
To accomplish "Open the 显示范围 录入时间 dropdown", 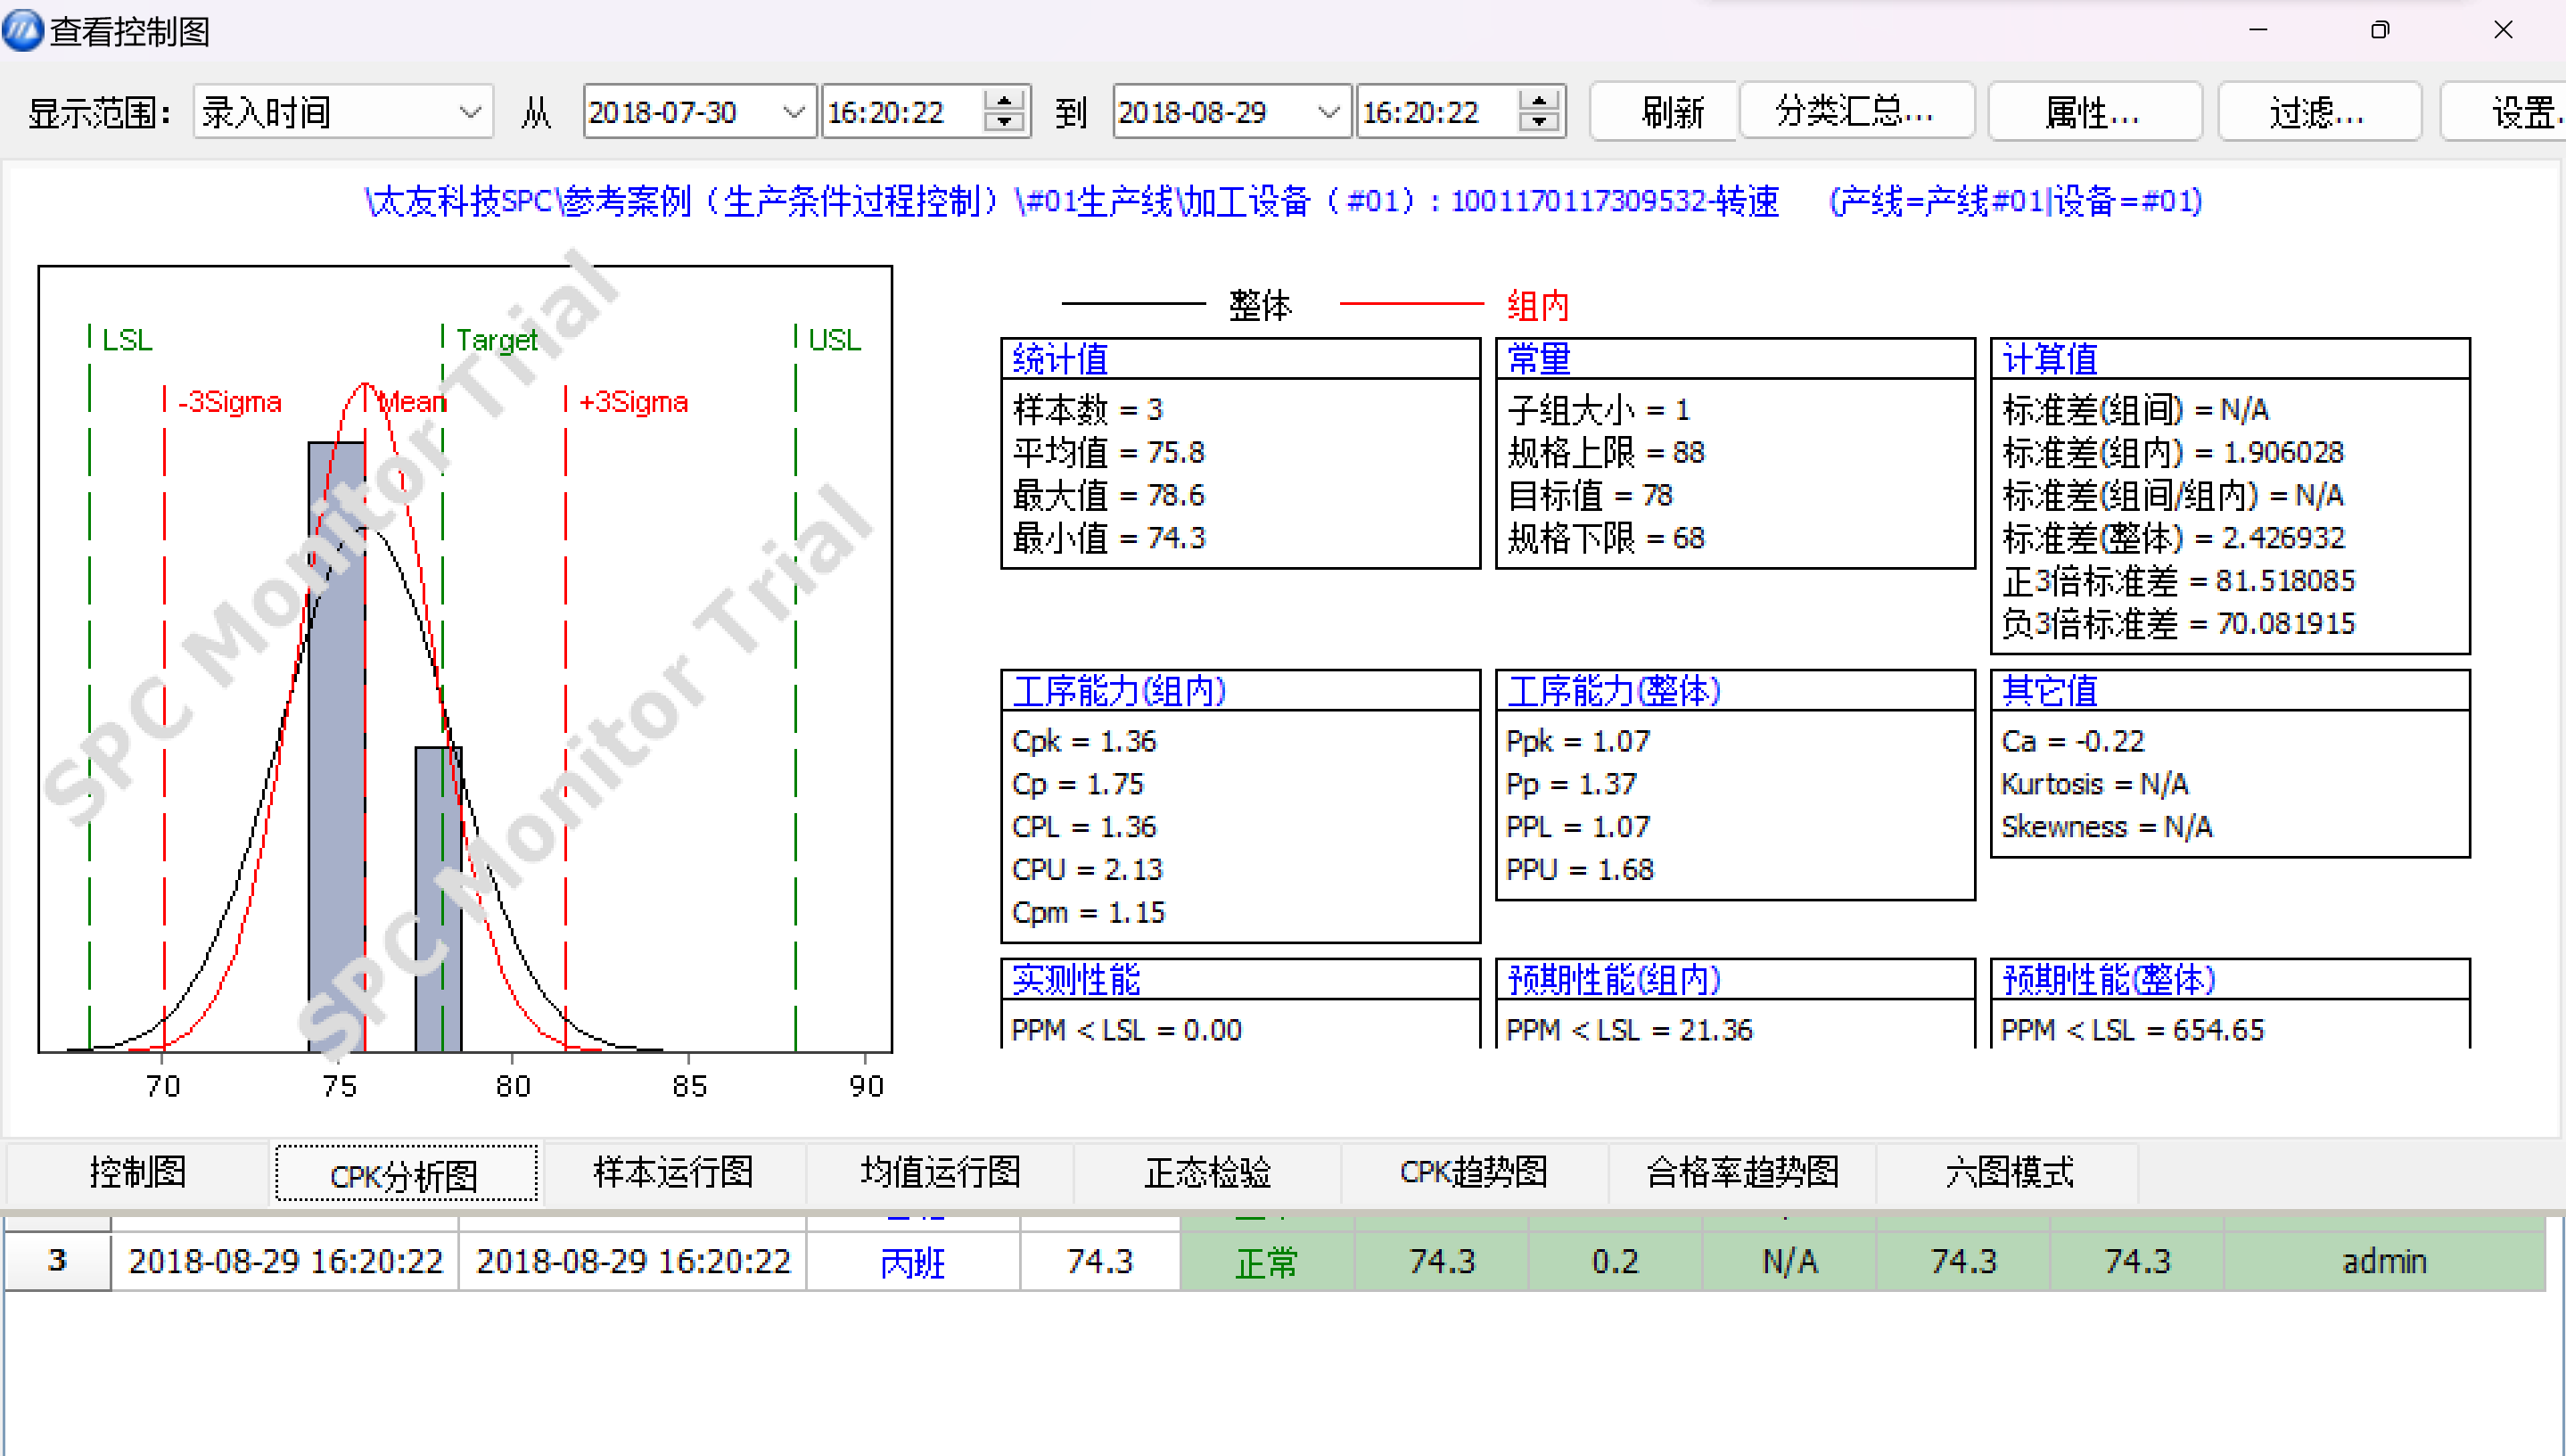I will point(469,112).
